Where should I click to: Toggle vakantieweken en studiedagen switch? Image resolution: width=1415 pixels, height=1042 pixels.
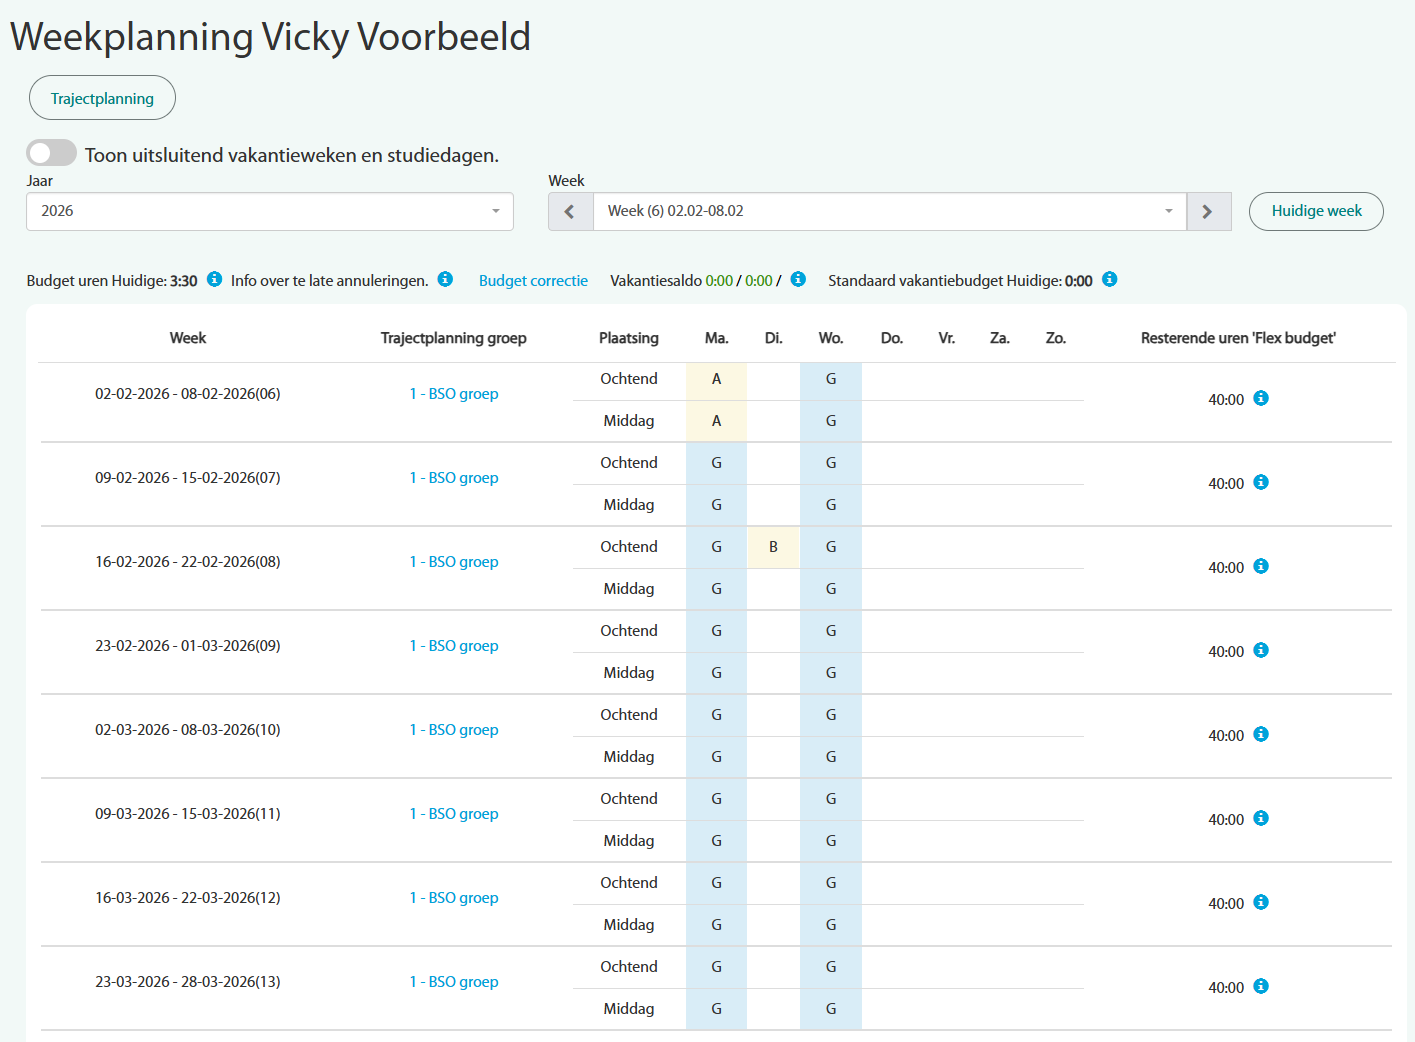pyautogui.click(x=52, y=153)
